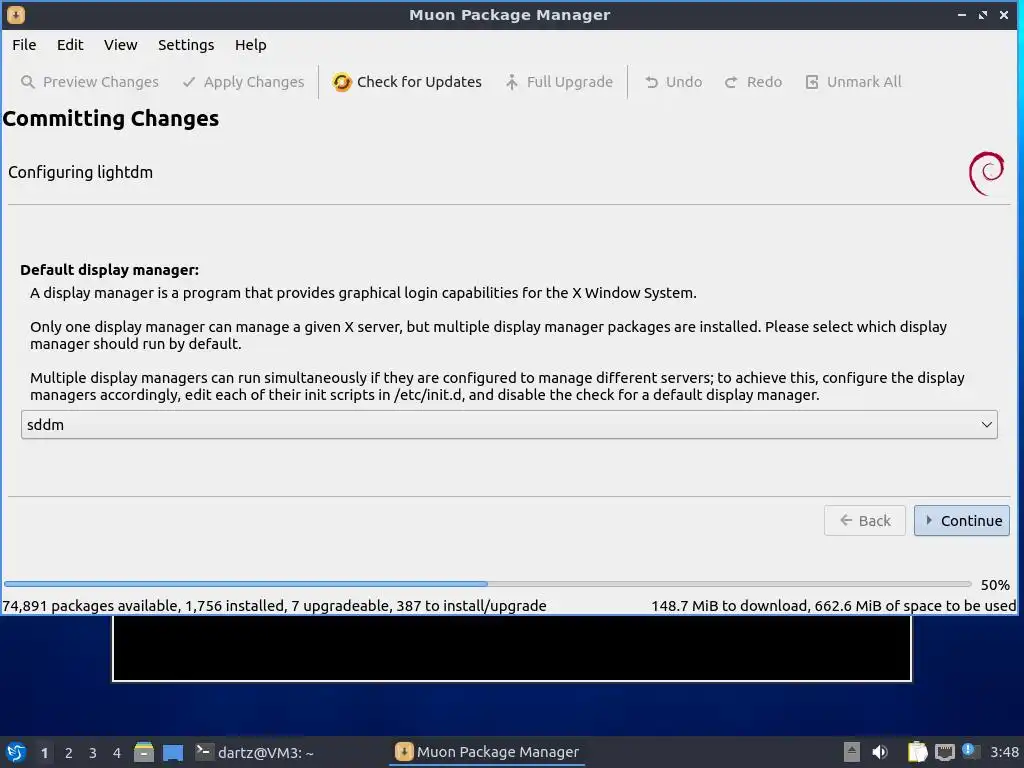Switch to workspace 4
The width and height of the screenshot is (1024, 768).
click(117, 753)
